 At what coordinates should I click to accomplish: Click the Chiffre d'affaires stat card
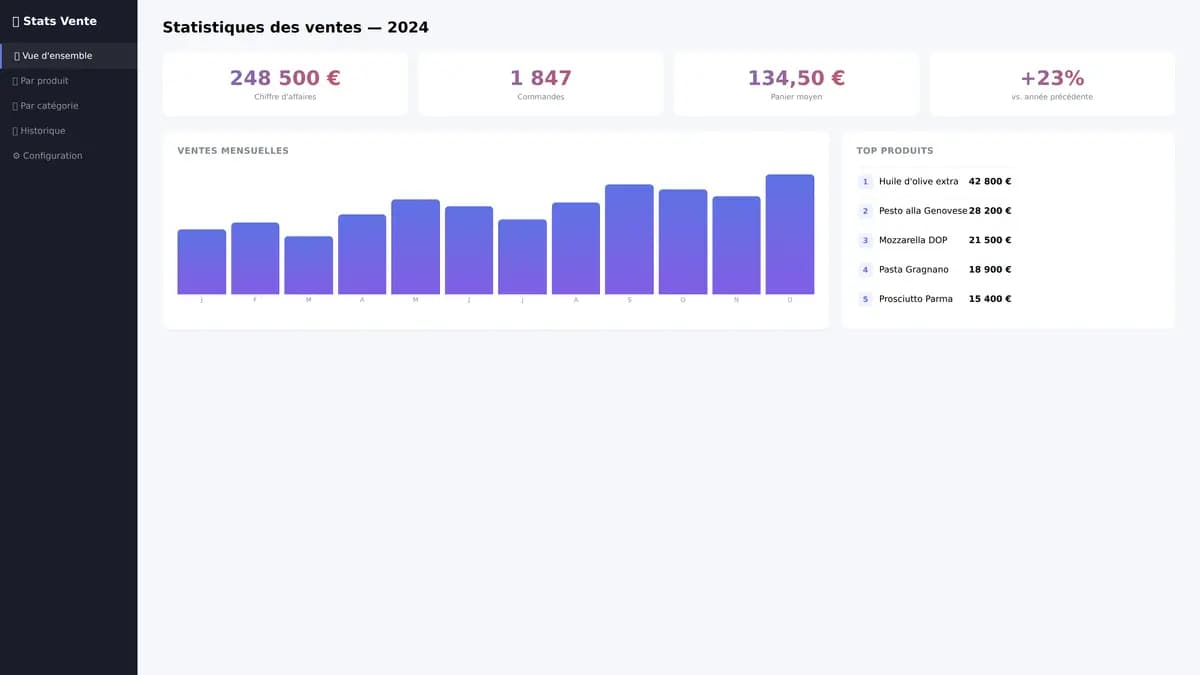[x=284, y=84]
